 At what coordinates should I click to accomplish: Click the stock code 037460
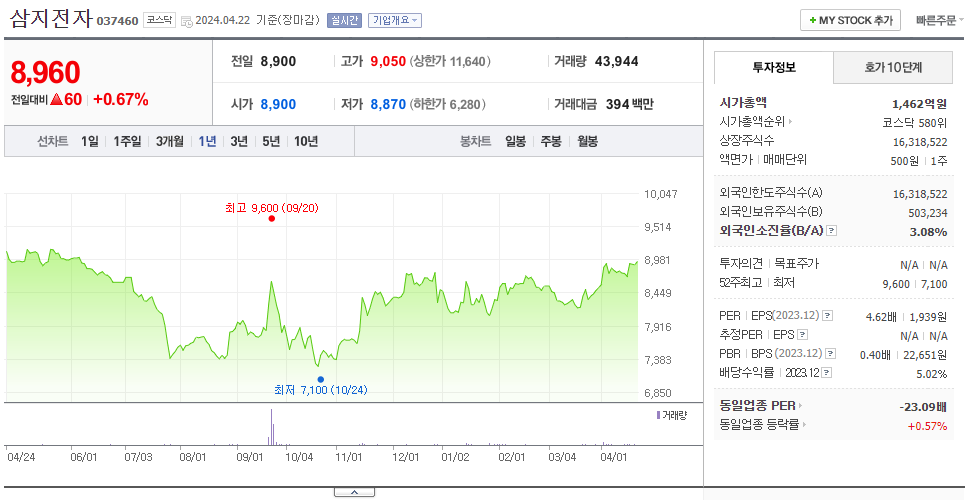pos(118,22)
